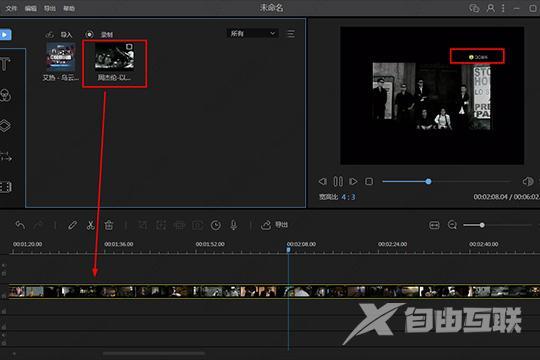The width and height of the screenshot is (540, 360).
Task: Click the Edit pencil tool
Action: pos(72,225)
